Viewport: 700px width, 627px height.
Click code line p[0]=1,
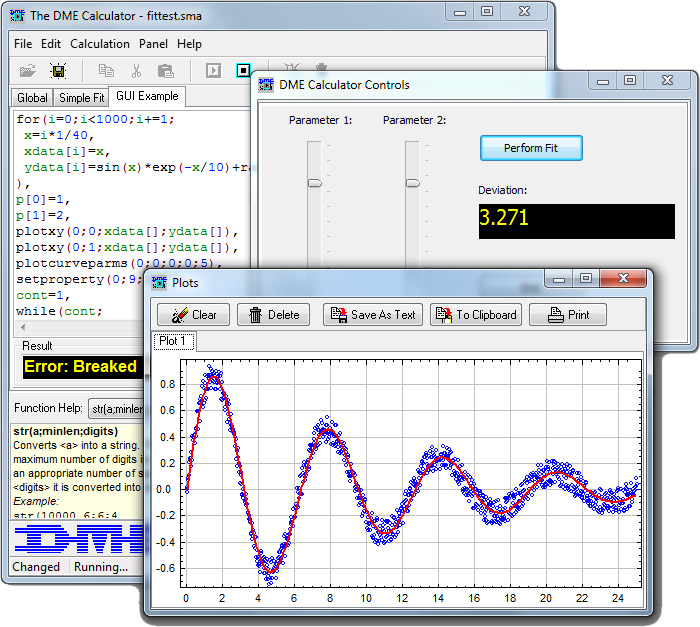click(x=43, y=199)
